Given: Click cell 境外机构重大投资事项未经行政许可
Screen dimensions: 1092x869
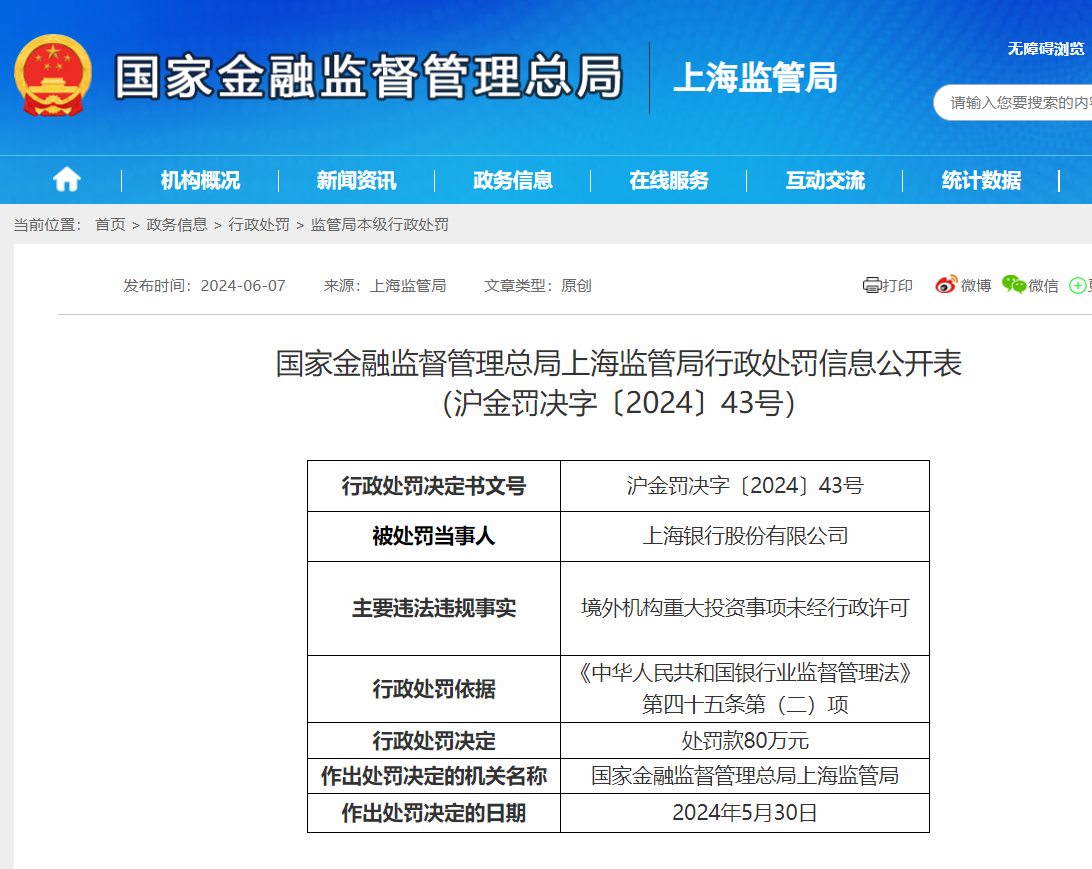Looking at the screenshot, I should pyautogui.click(x=744, y=608).
